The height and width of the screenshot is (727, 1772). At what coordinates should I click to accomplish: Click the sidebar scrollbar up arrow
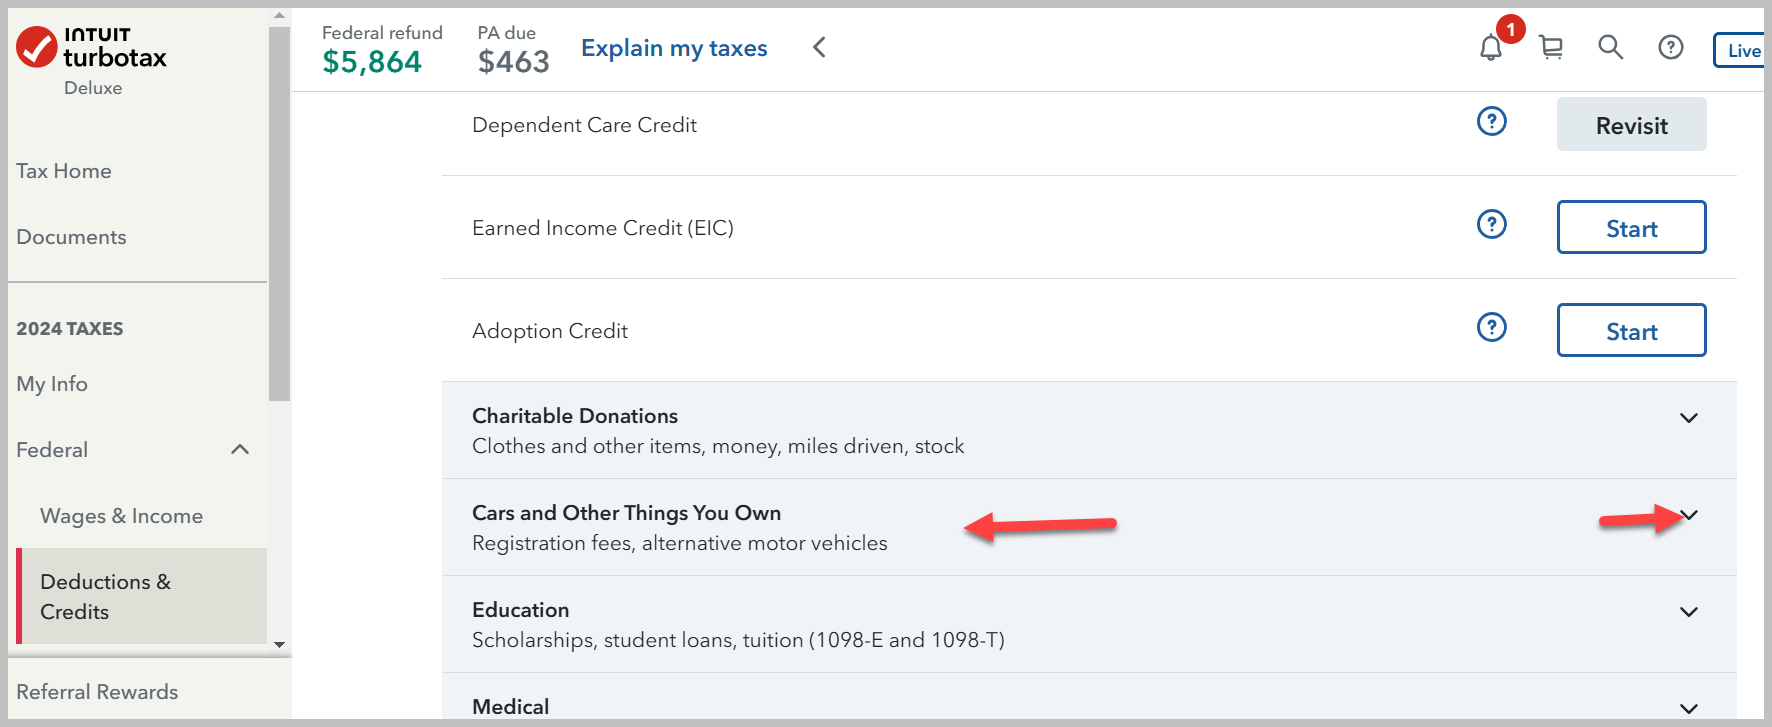tap(279, 16)
